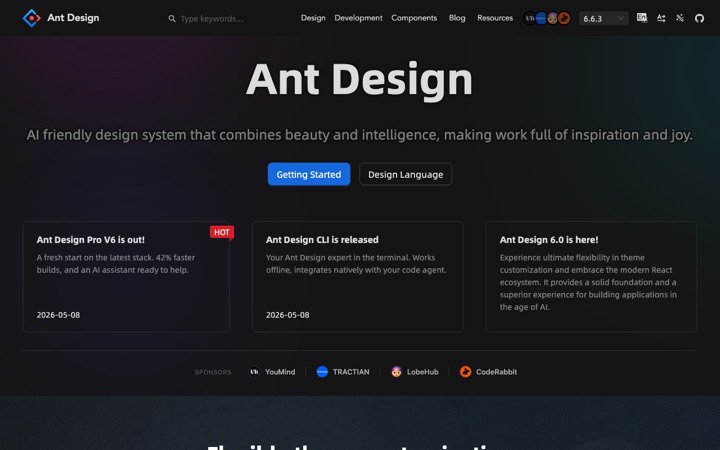Click the AI friendly design system tagline

[x=360, y=135]
